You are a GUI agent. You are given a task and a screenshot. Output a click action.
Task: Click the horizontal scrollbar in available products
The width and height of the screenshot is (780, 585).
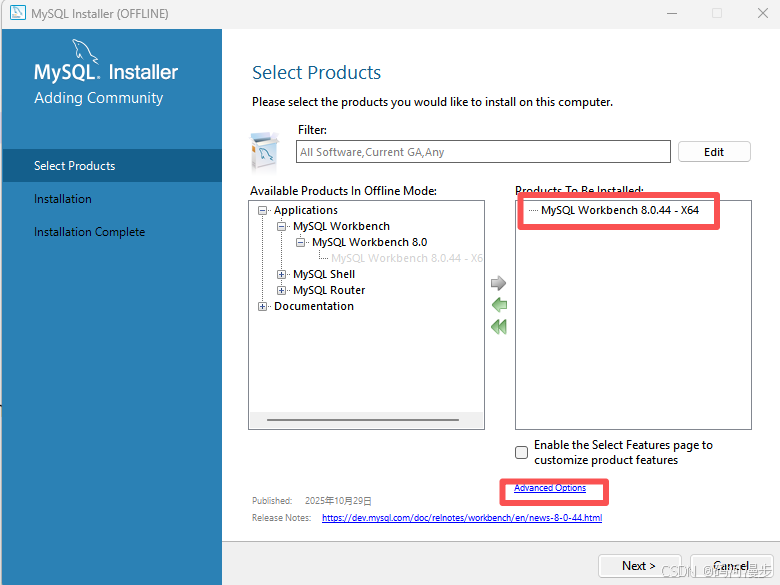363,420
